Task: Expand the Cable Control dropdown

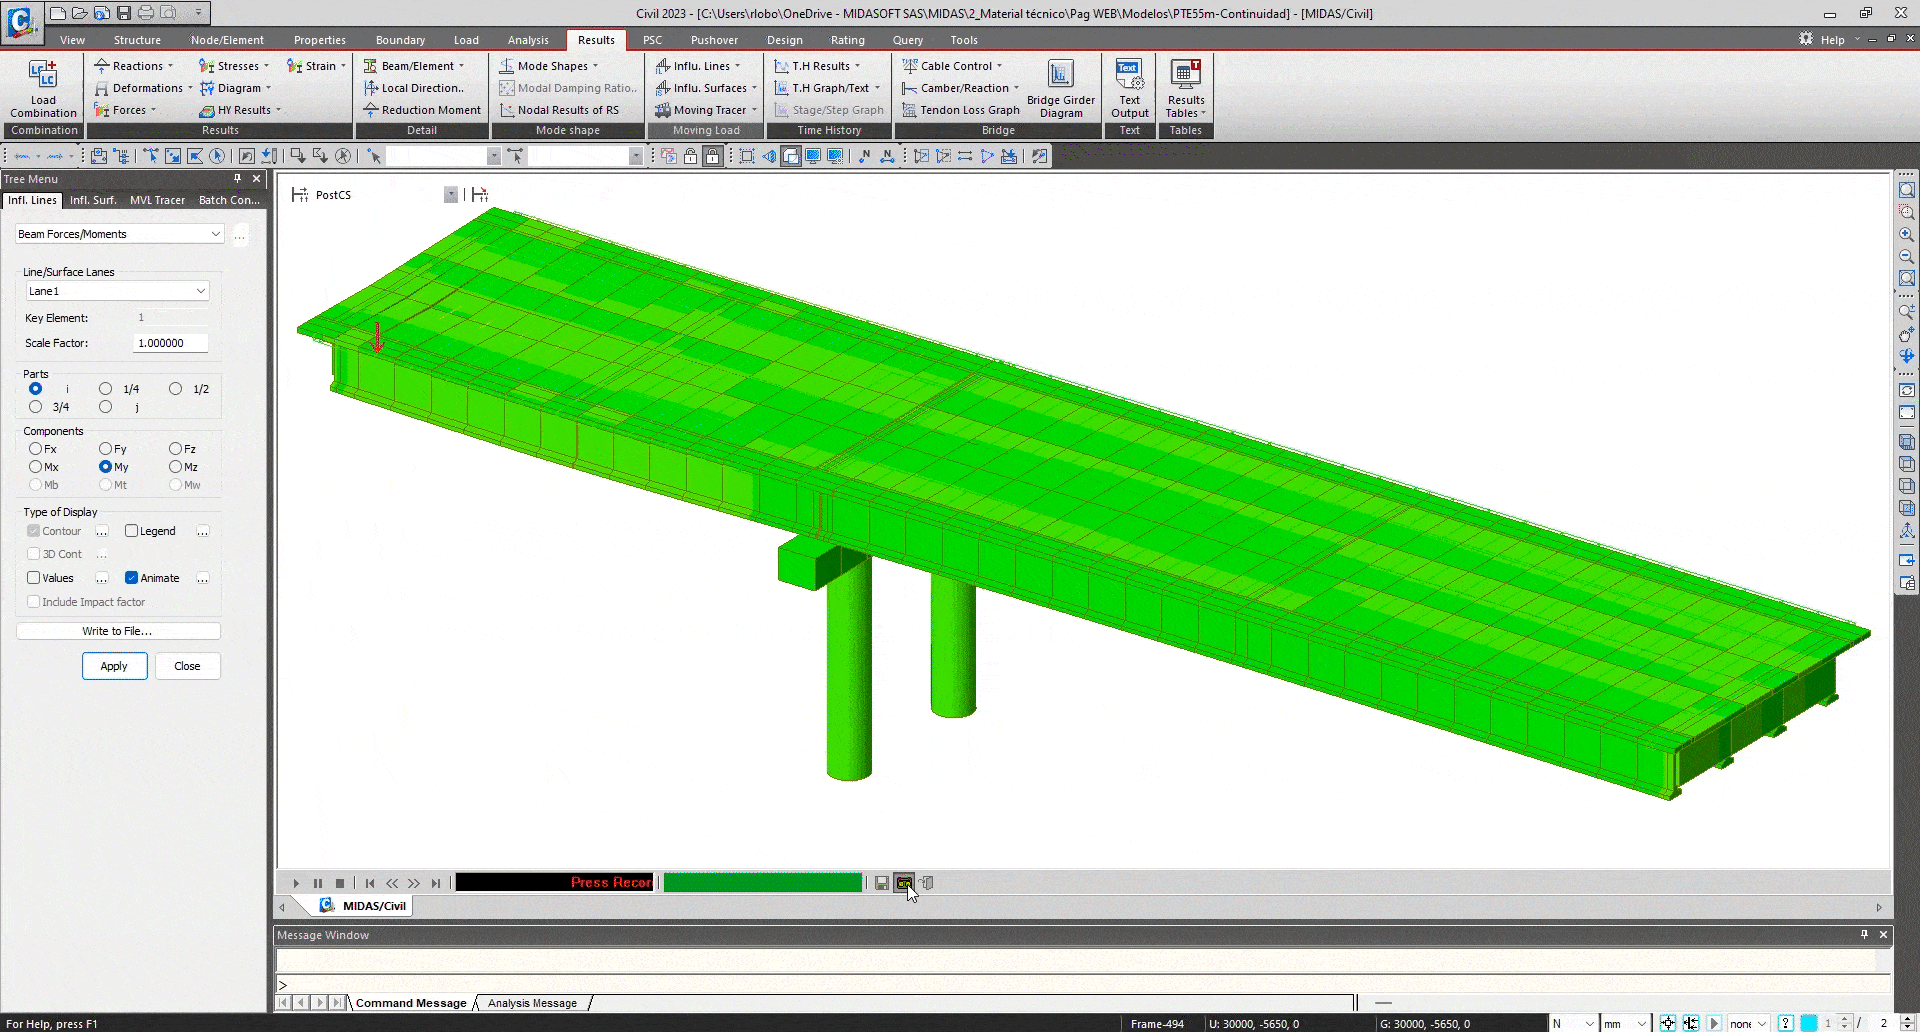Action: coord(999,66)
